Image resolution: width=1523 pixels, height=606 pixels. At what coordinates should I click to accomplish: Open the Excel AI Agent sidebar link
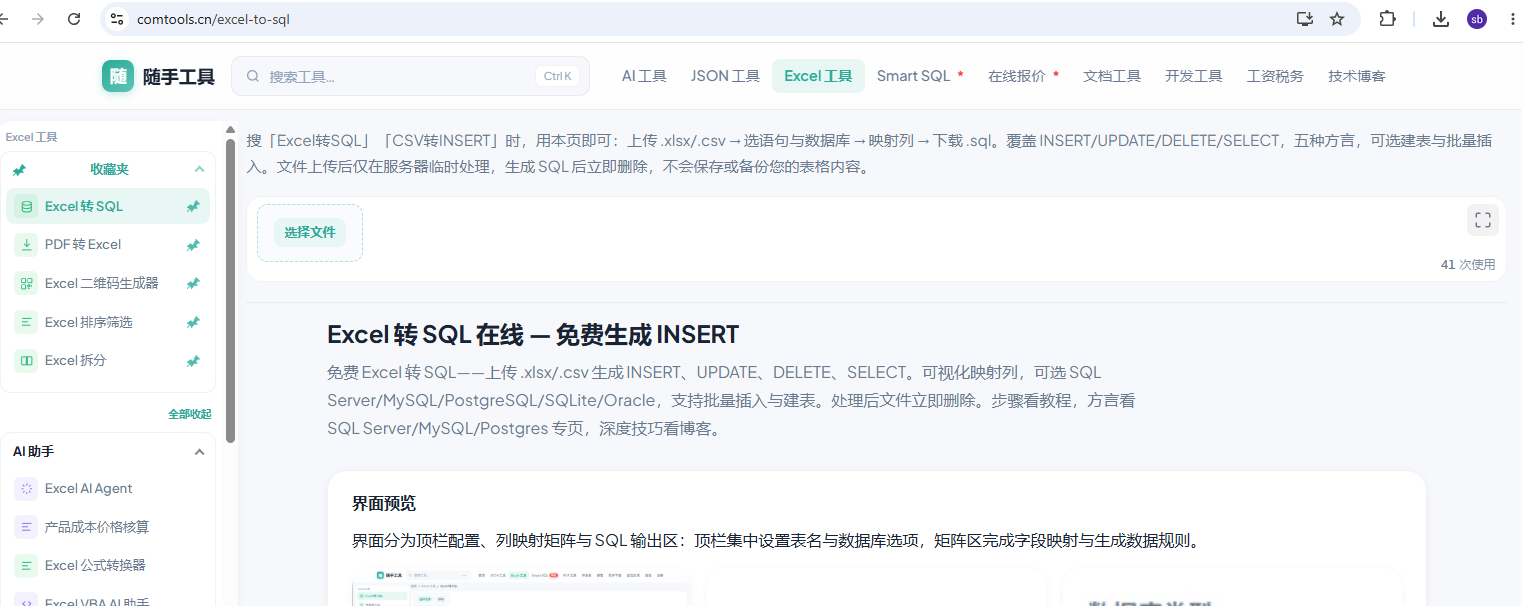coord(108,488)
